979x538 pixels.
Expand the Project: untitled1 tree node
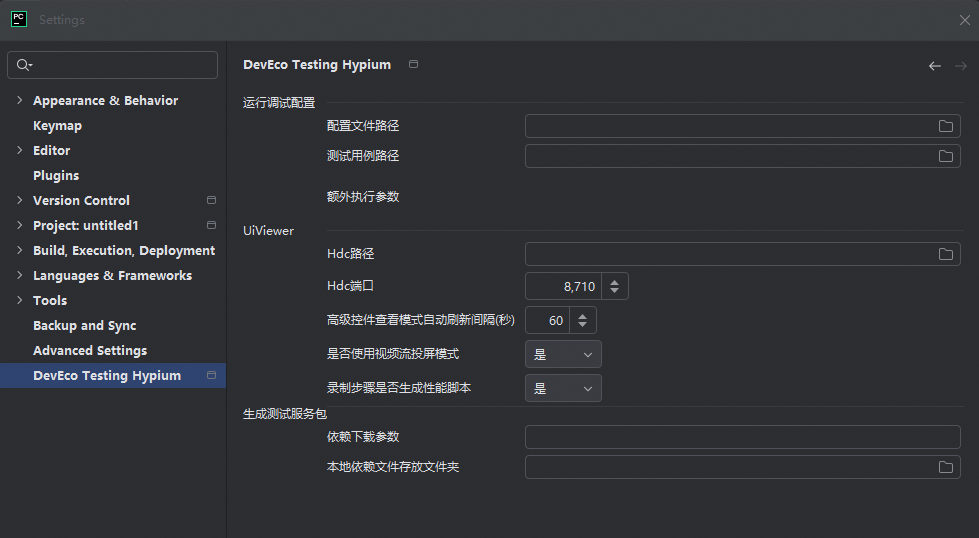point(19,225)
